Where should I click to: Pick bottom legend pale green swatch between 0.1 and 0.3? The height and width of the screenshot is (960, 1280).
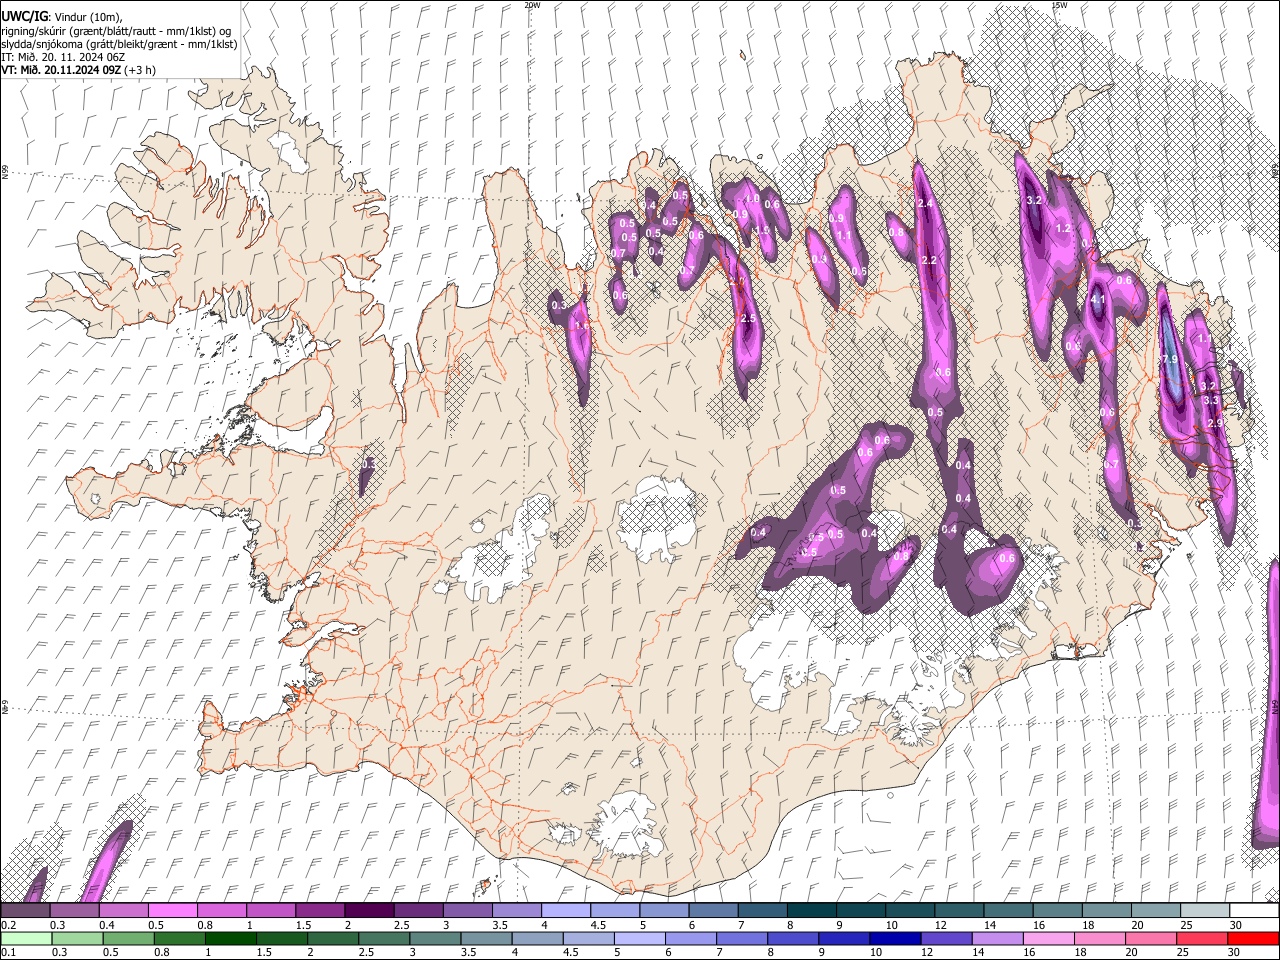click(25, 938)
